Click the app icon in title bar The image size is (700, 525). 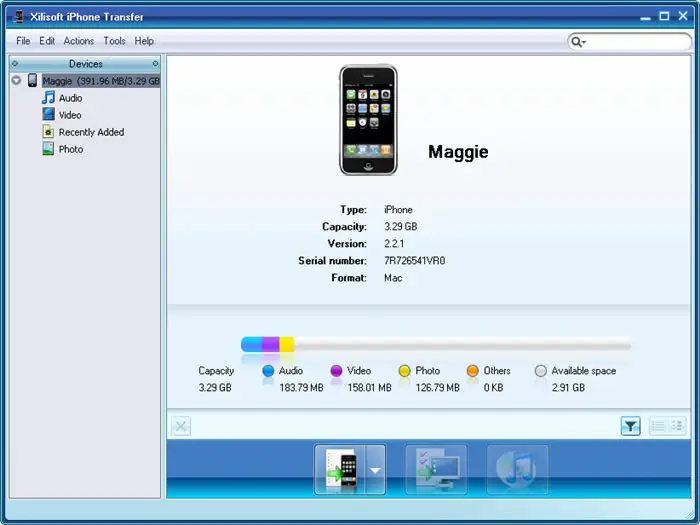point(19,17)
